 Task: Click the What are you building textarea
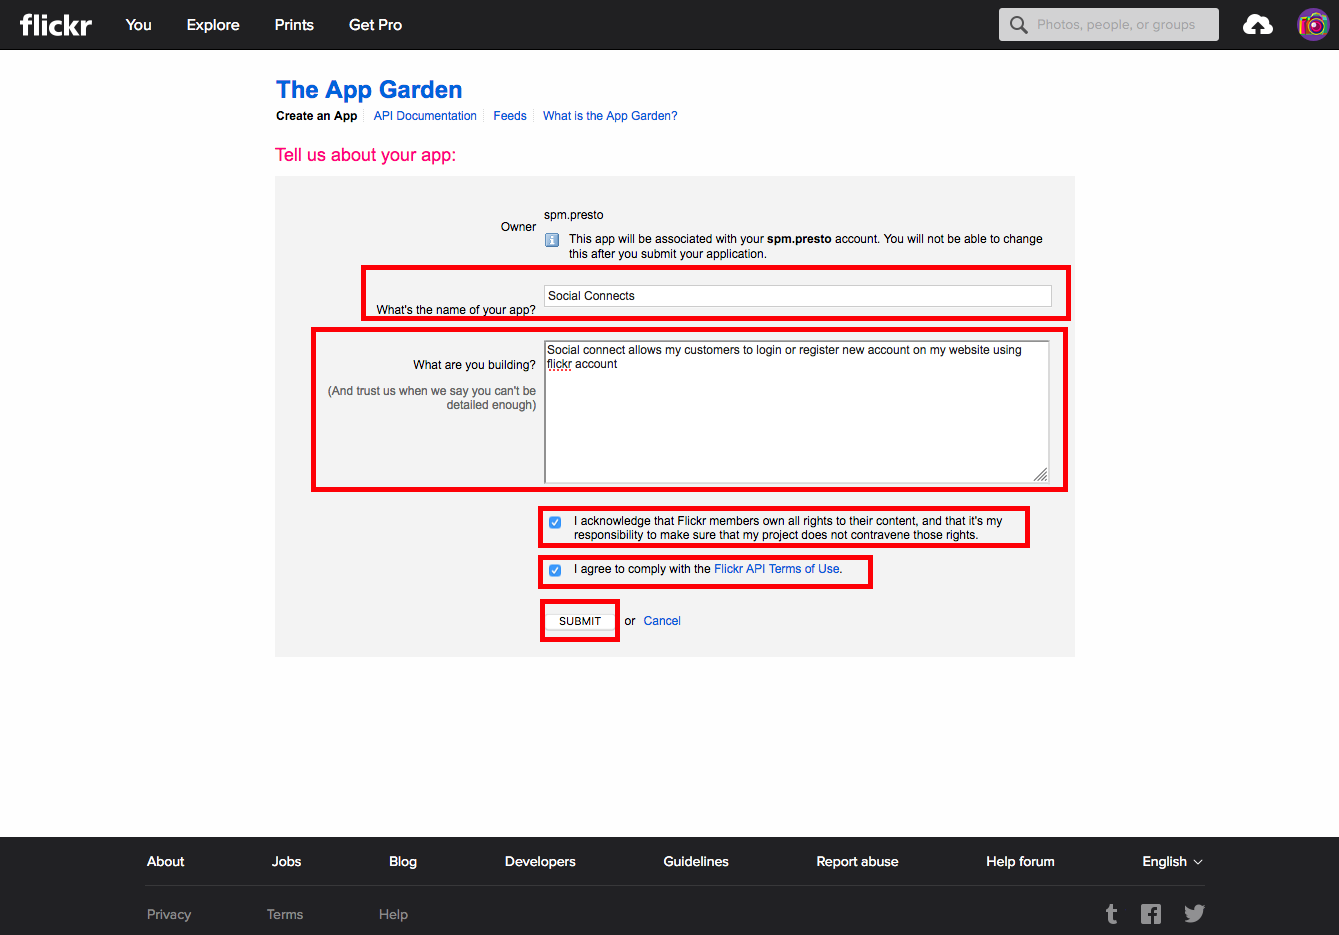[797, 412]
